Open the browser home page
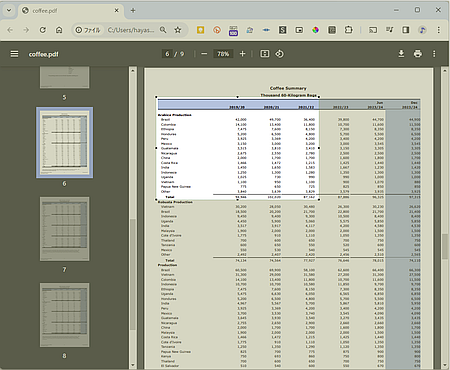The height and width of the screenshot is (370, 450). pos(59,30)
